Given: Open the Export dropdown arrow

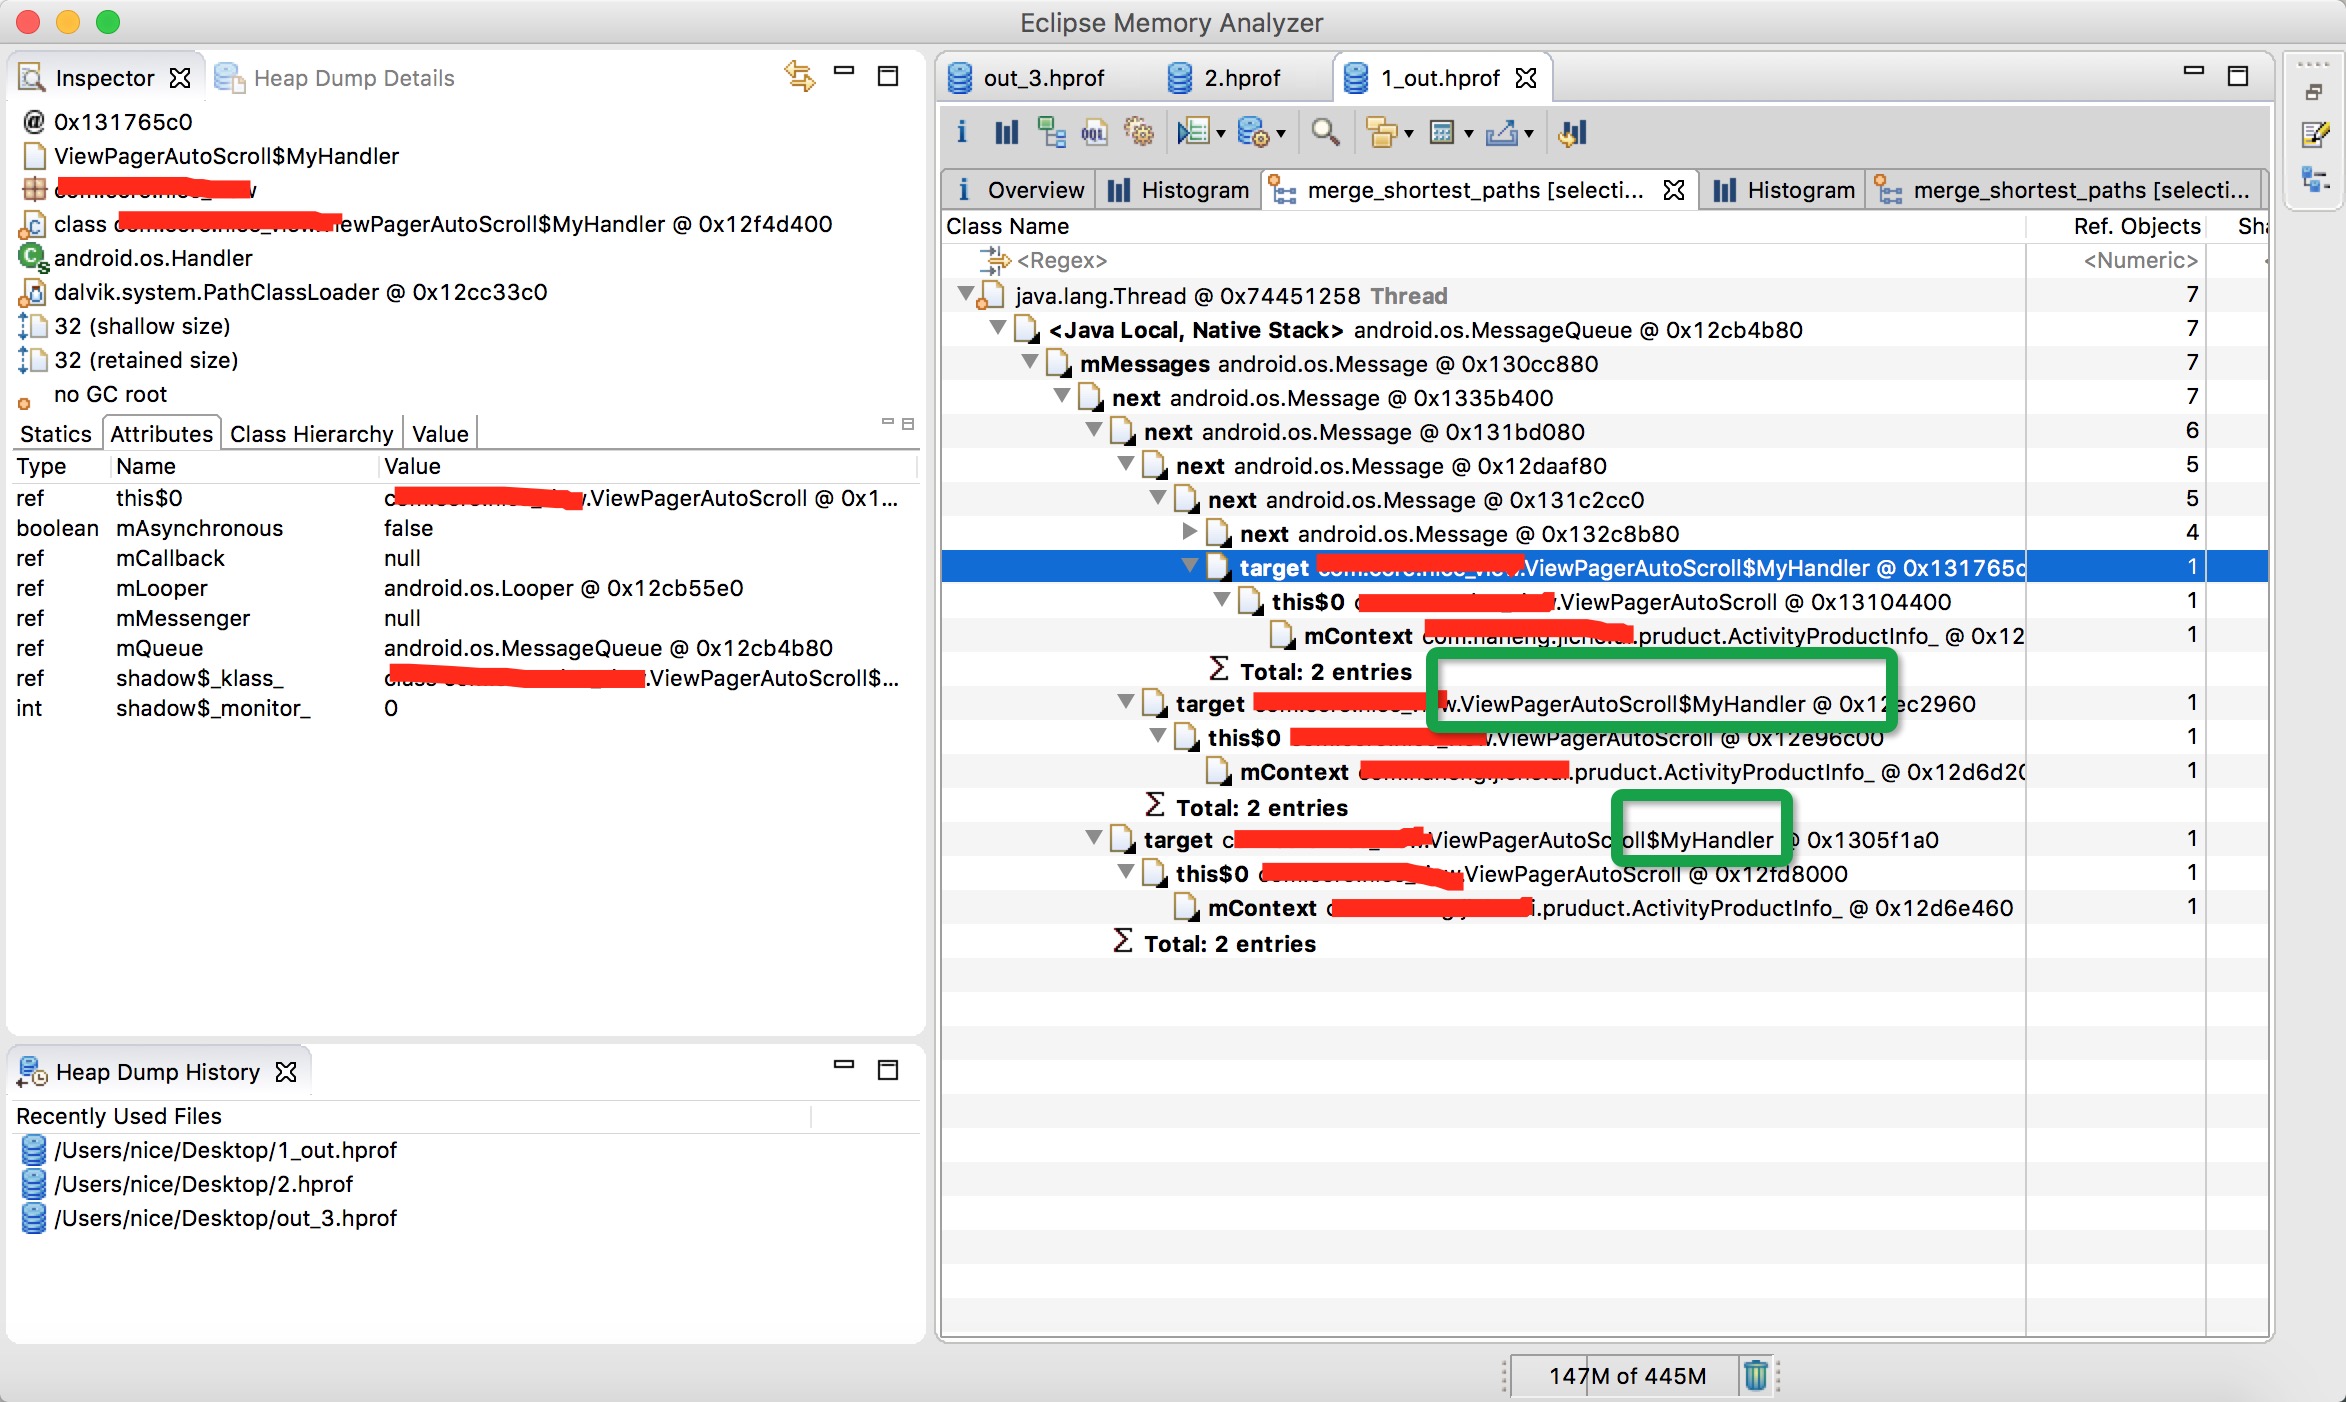Looking at the screenshot, I should [1529, 134].
